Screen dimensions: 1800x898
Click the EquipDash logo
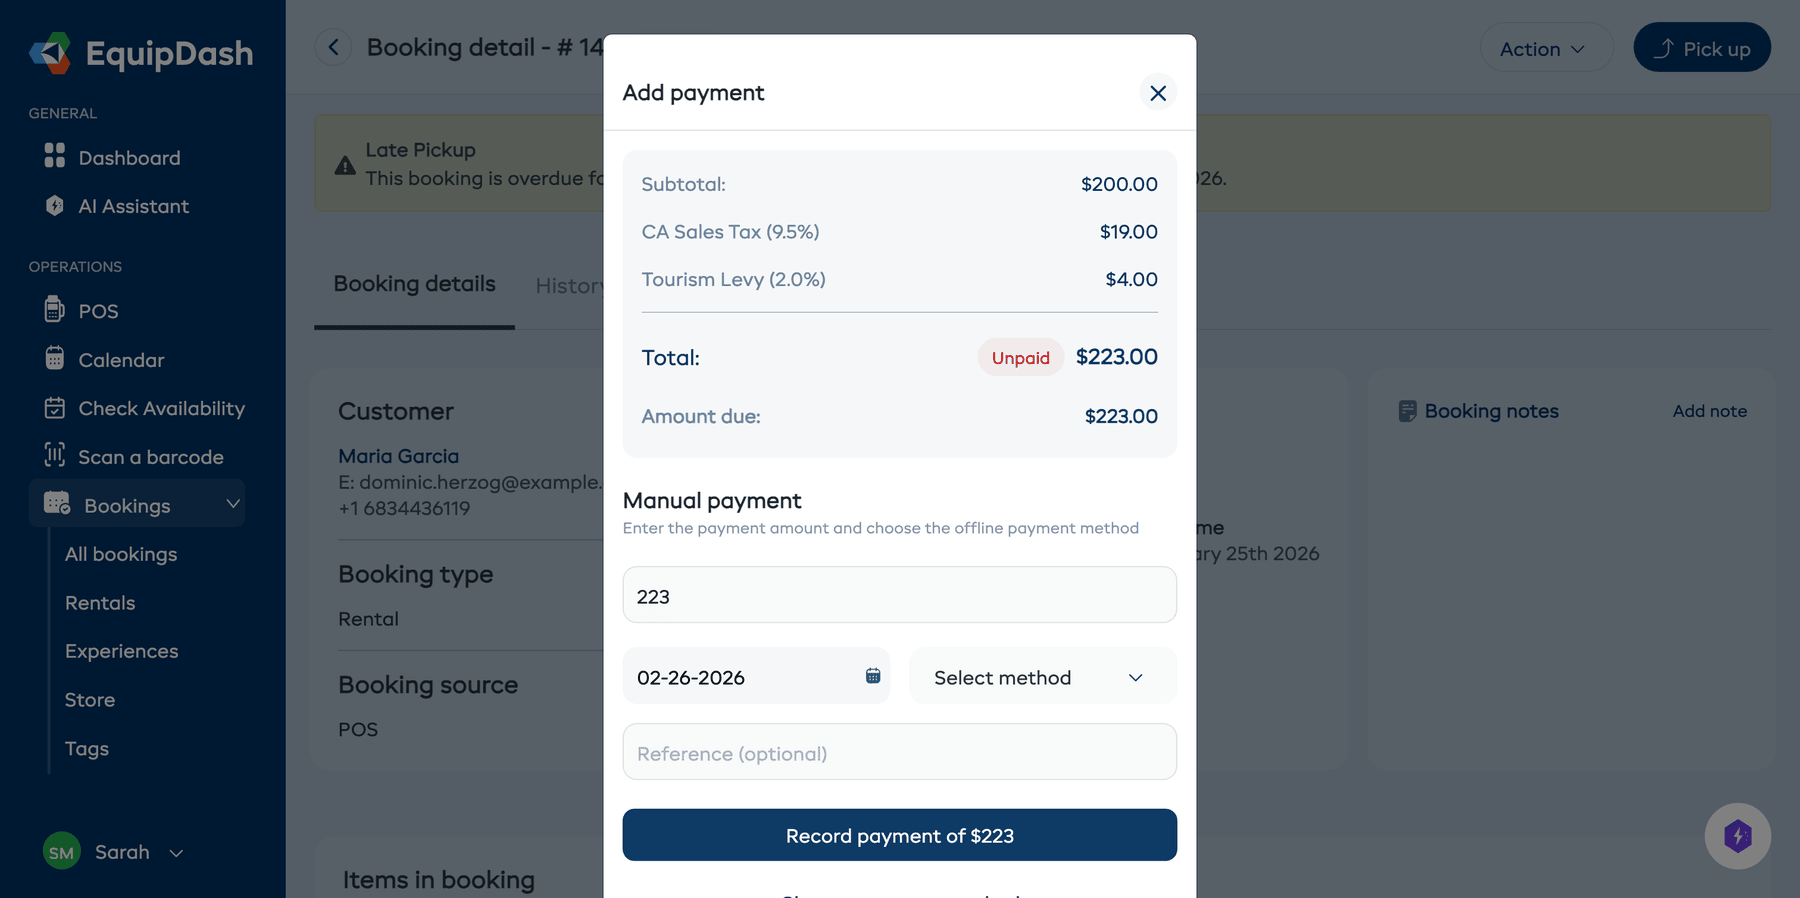pyautogui.click(x=140, y=53)
